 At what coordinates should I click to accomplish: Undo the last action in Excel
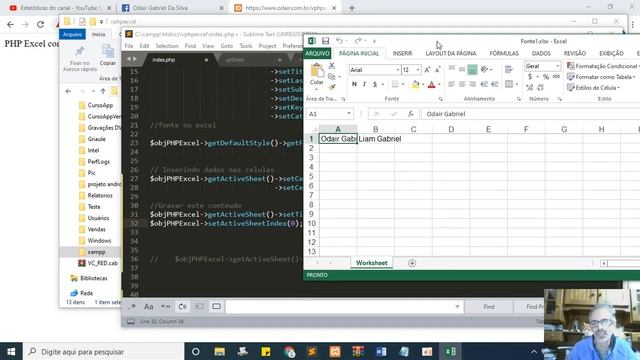[x=339, y=40]
